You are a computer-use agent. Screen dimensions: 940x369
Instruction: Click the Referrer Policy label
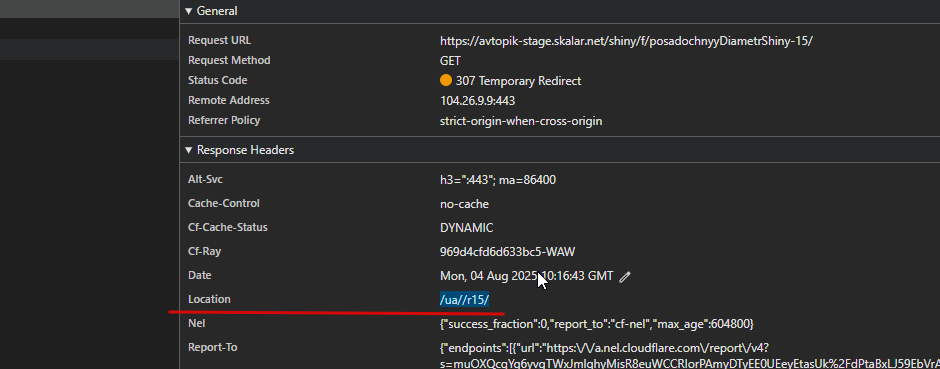tap(224, 120)
